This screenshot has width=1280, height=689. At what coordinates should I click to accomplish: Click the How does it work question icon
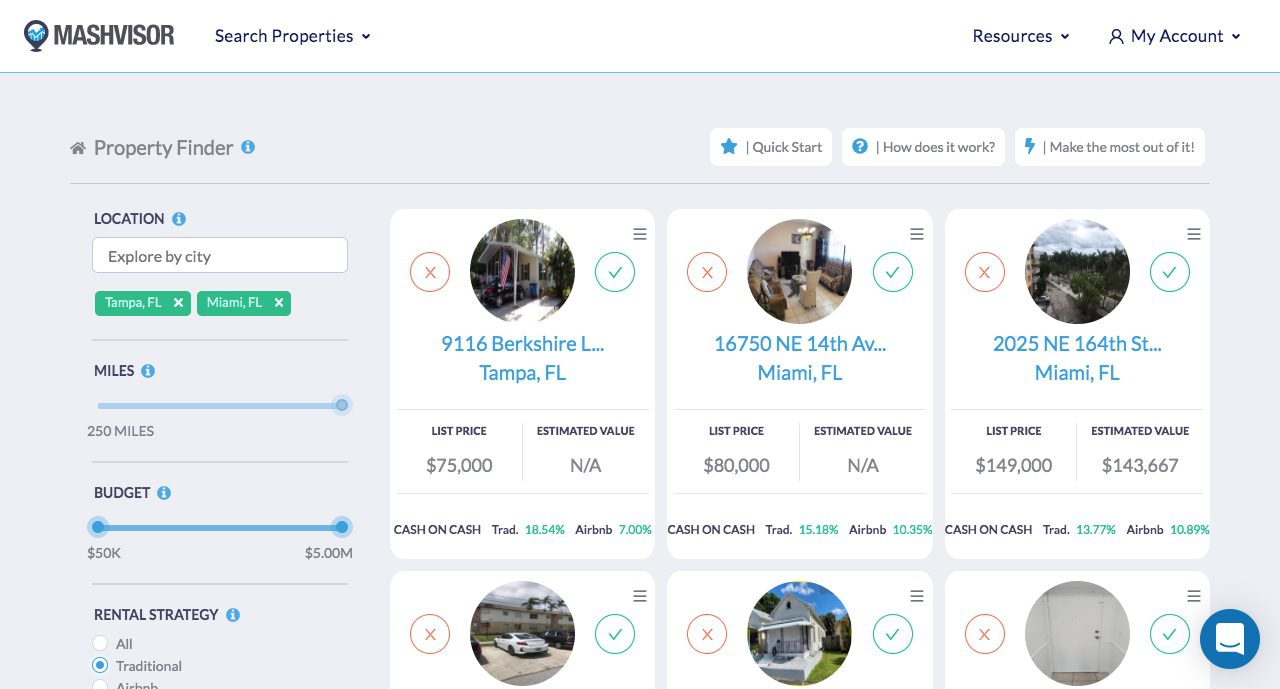point(860,146)
